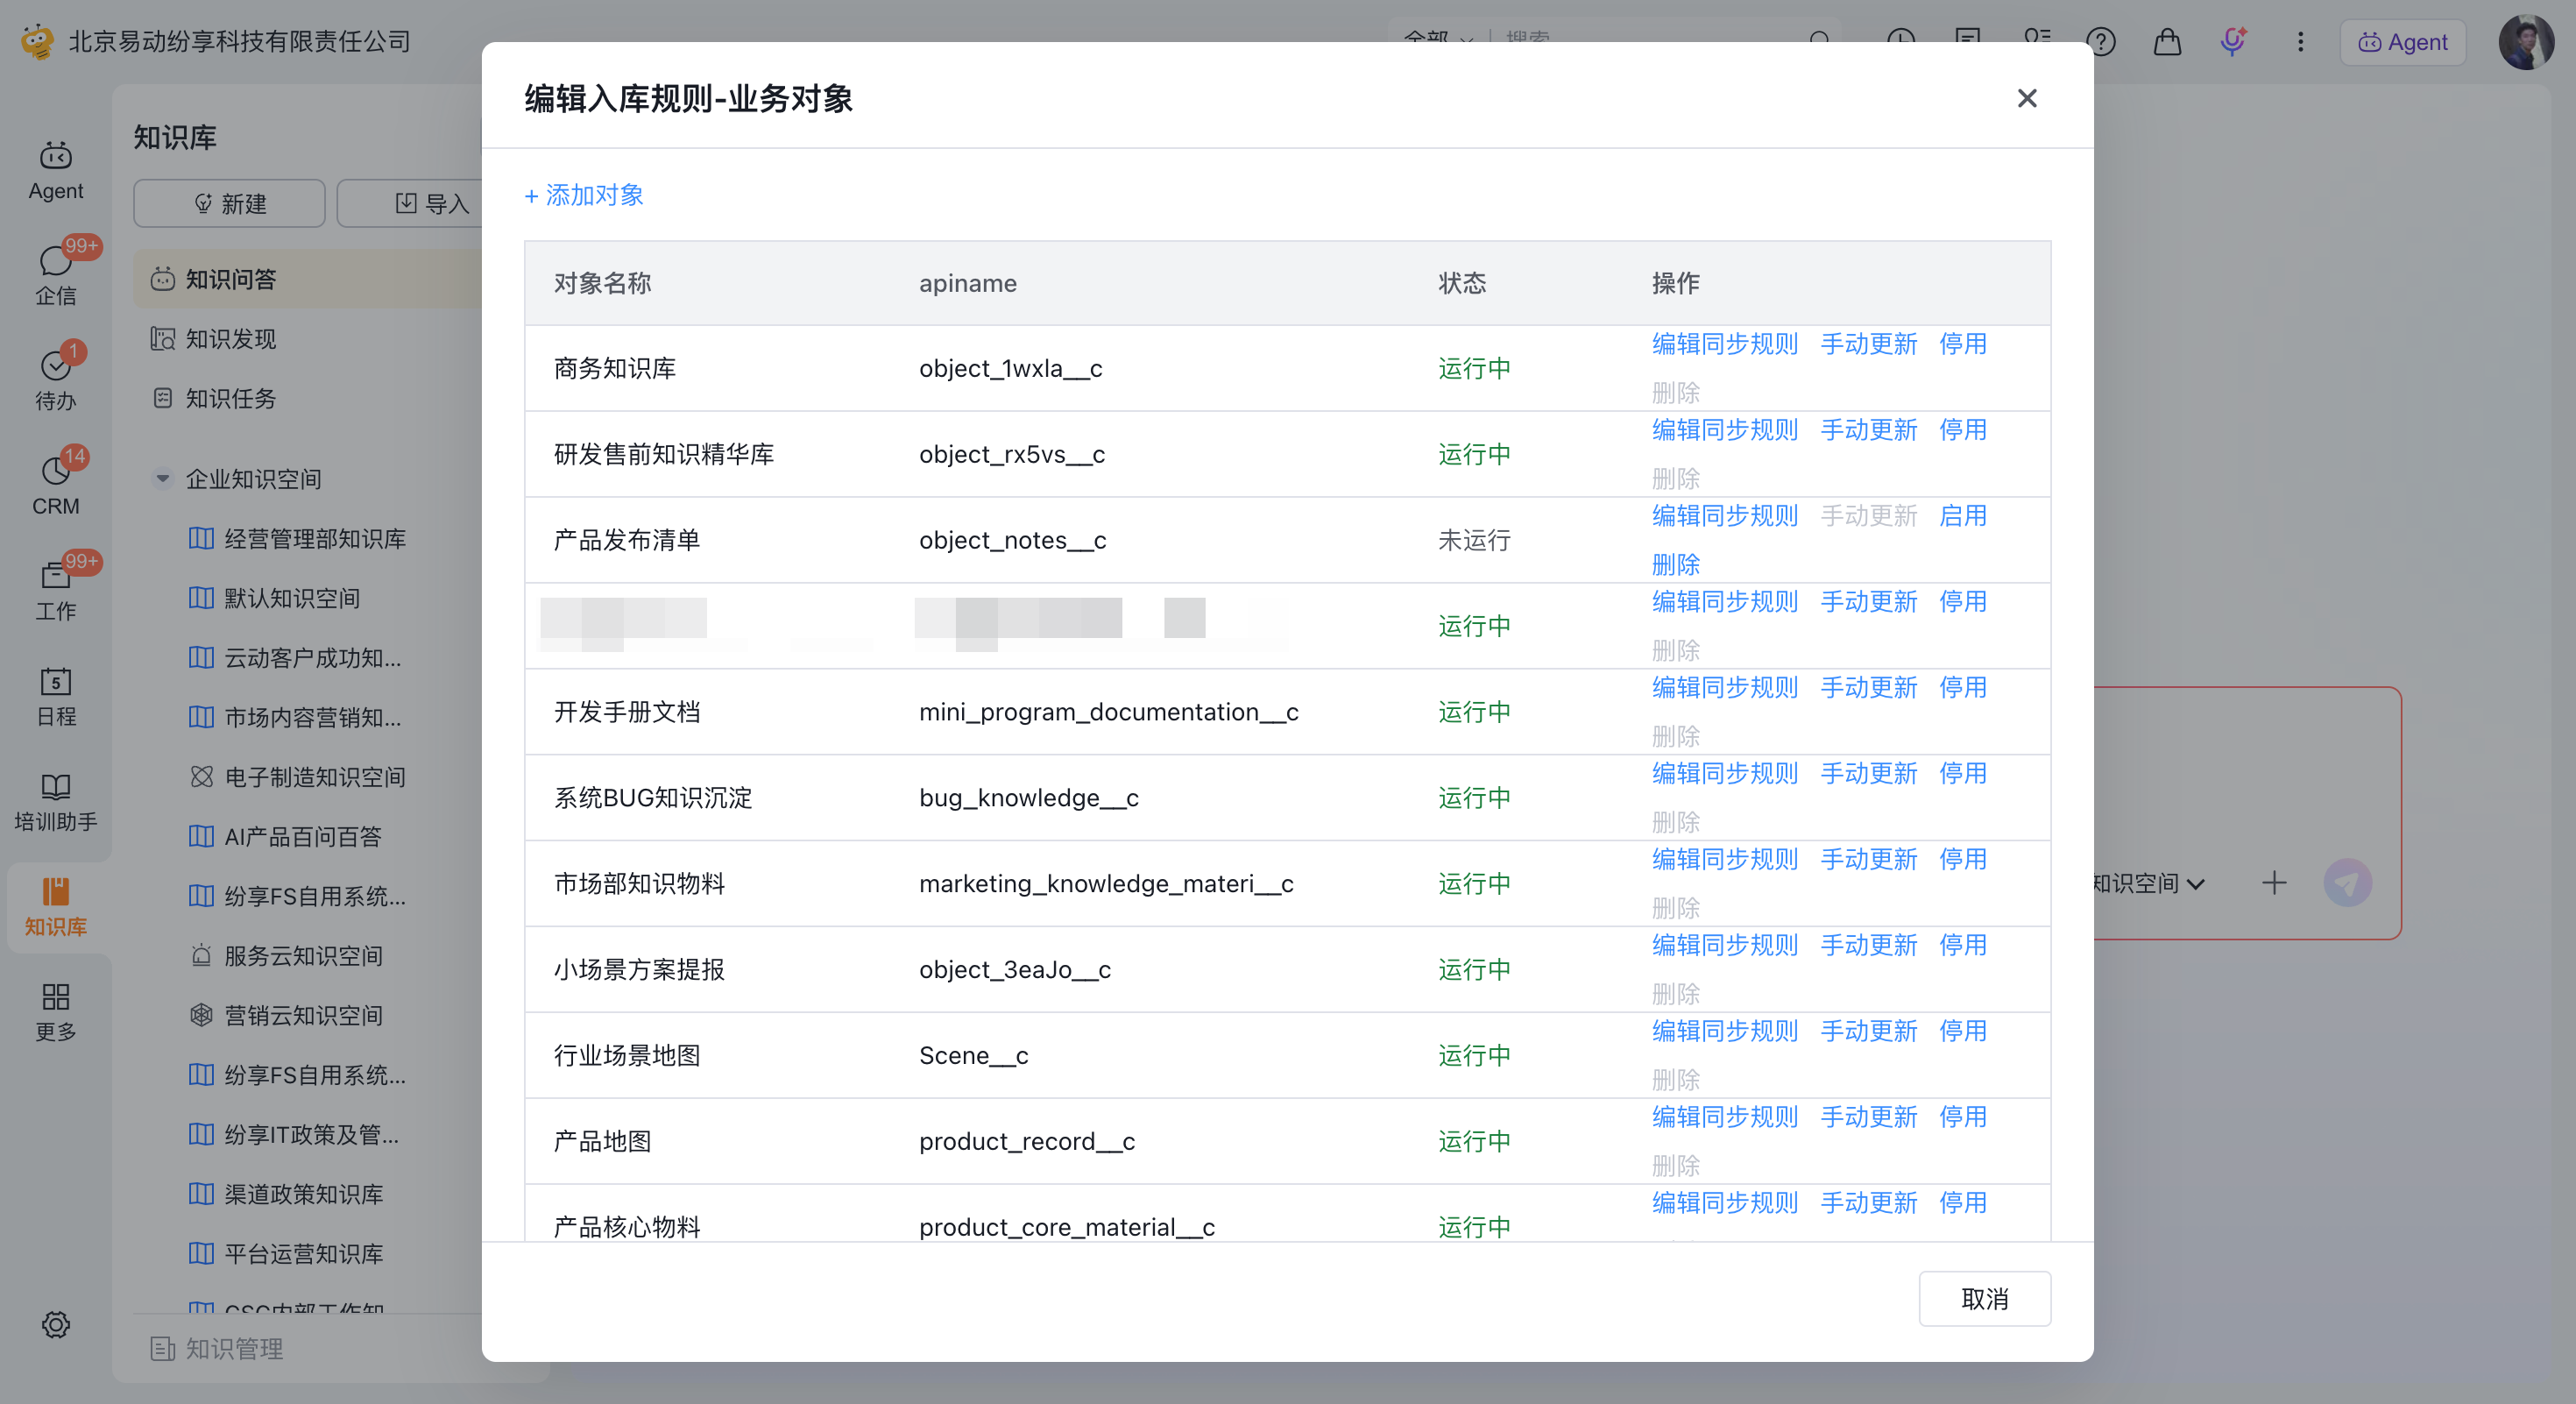
Task: Collapse the 企业知识空间 tree node
Action: click(x=162, y=479)
